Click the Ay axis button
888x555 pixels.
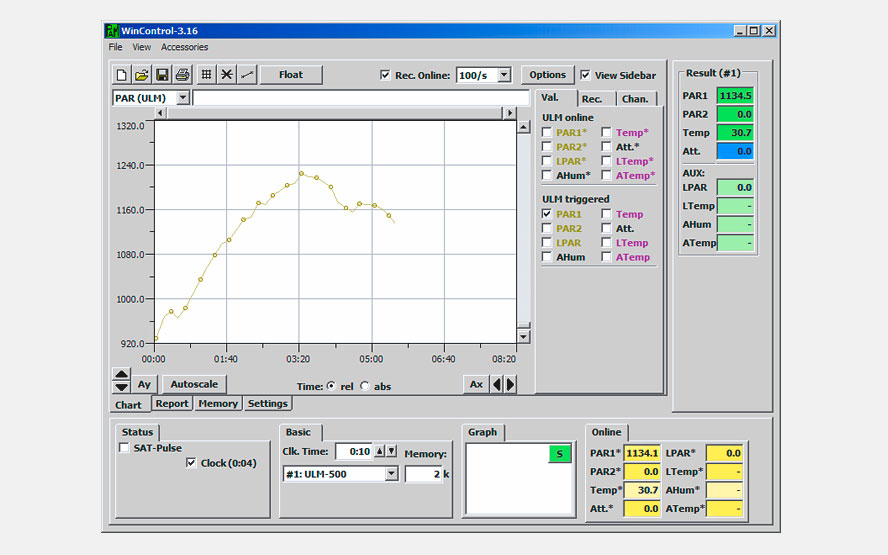[144, 385]
